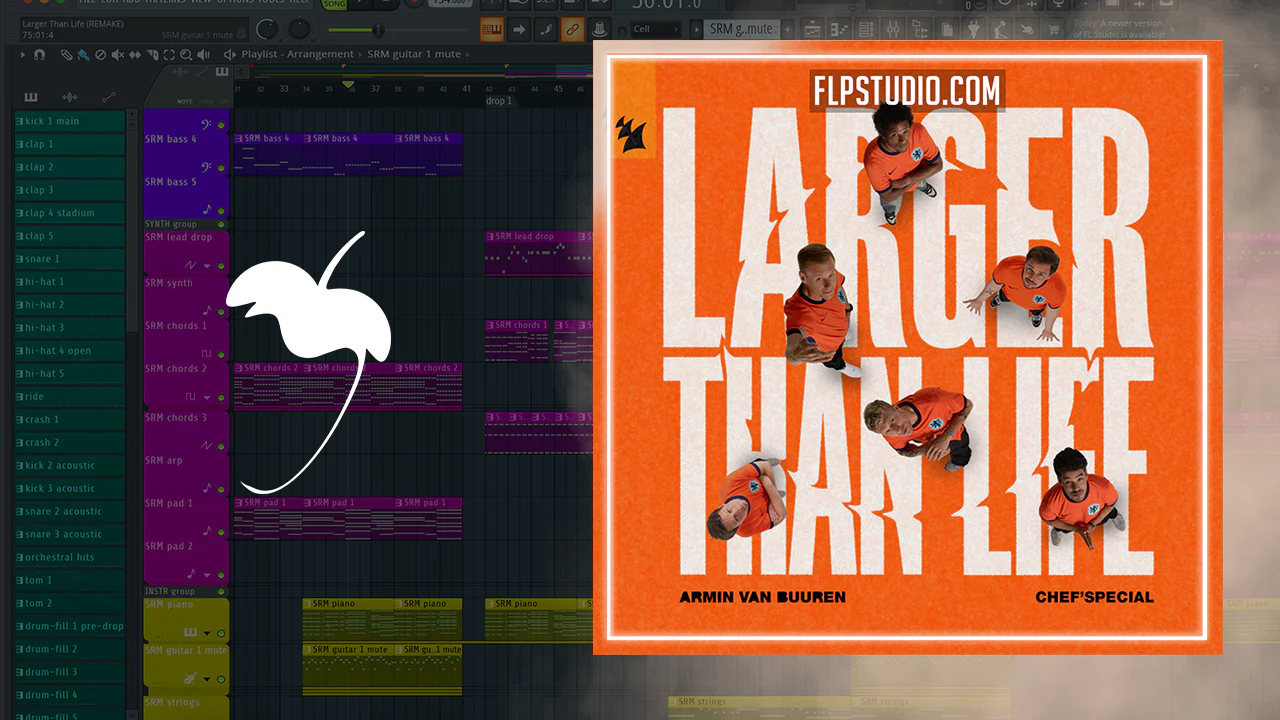Select the Delete tool in playlist toolbar

click(99, 55)
